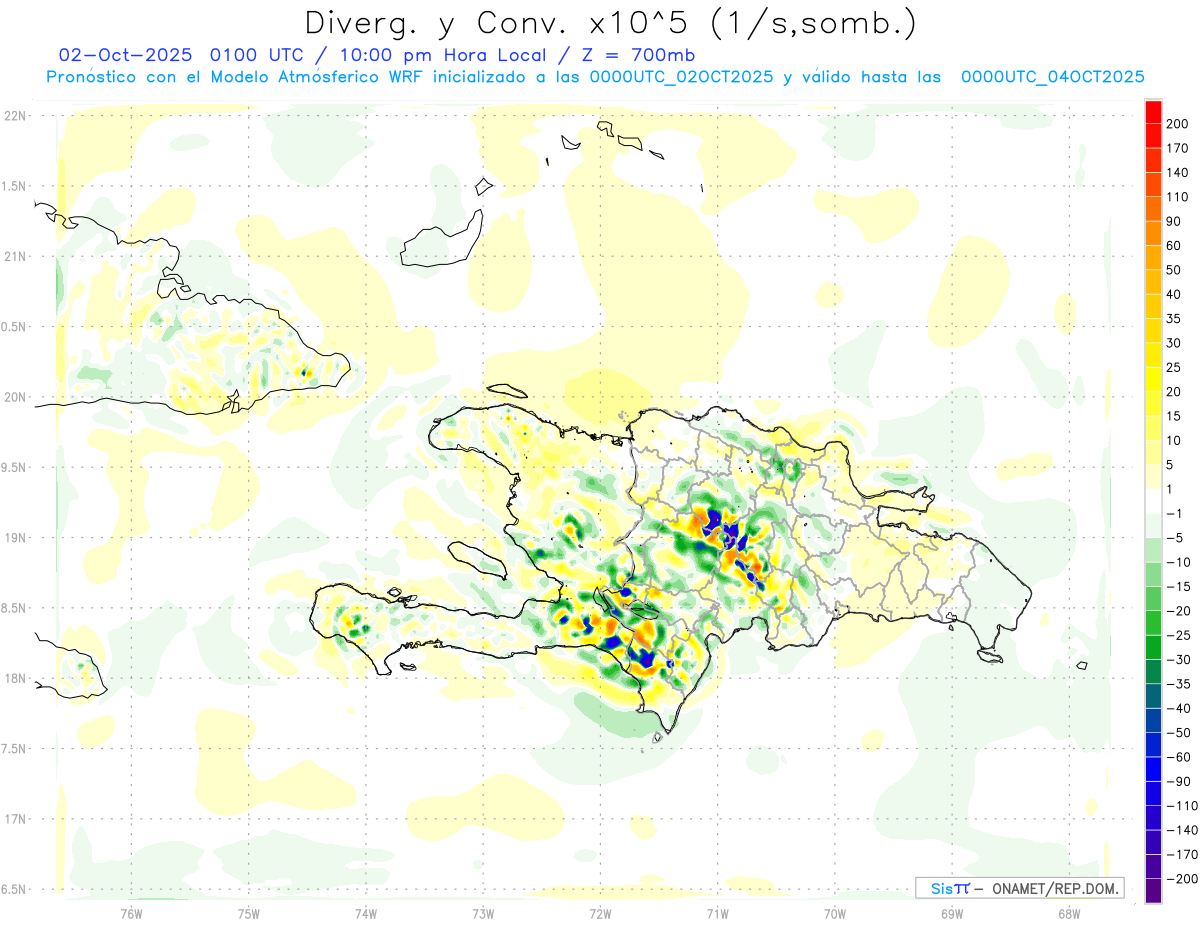The image size is (1200, 927).
Task: Click the "22N" latitude label
Action: coord(14,116)
